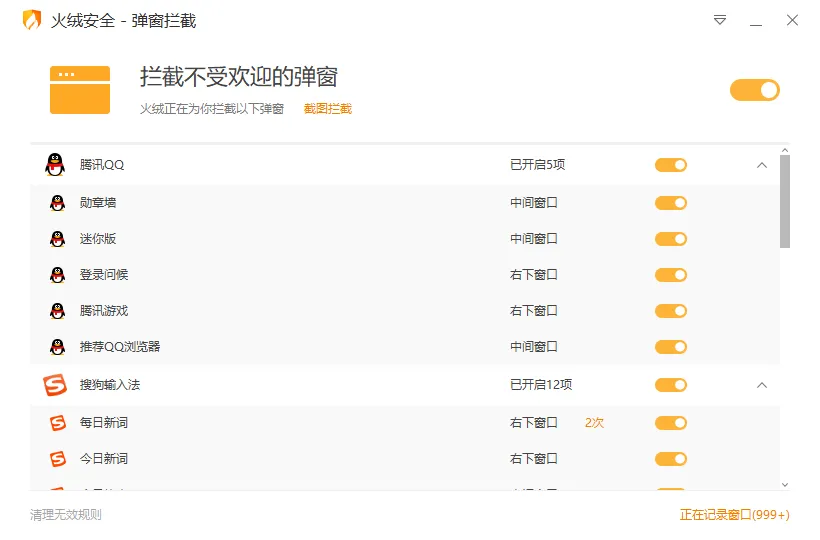Image resolution: width=820 pixels, height=540 pixels.
Task: Click the 已开启12项 status text
Action: click(x=541, y=385)
